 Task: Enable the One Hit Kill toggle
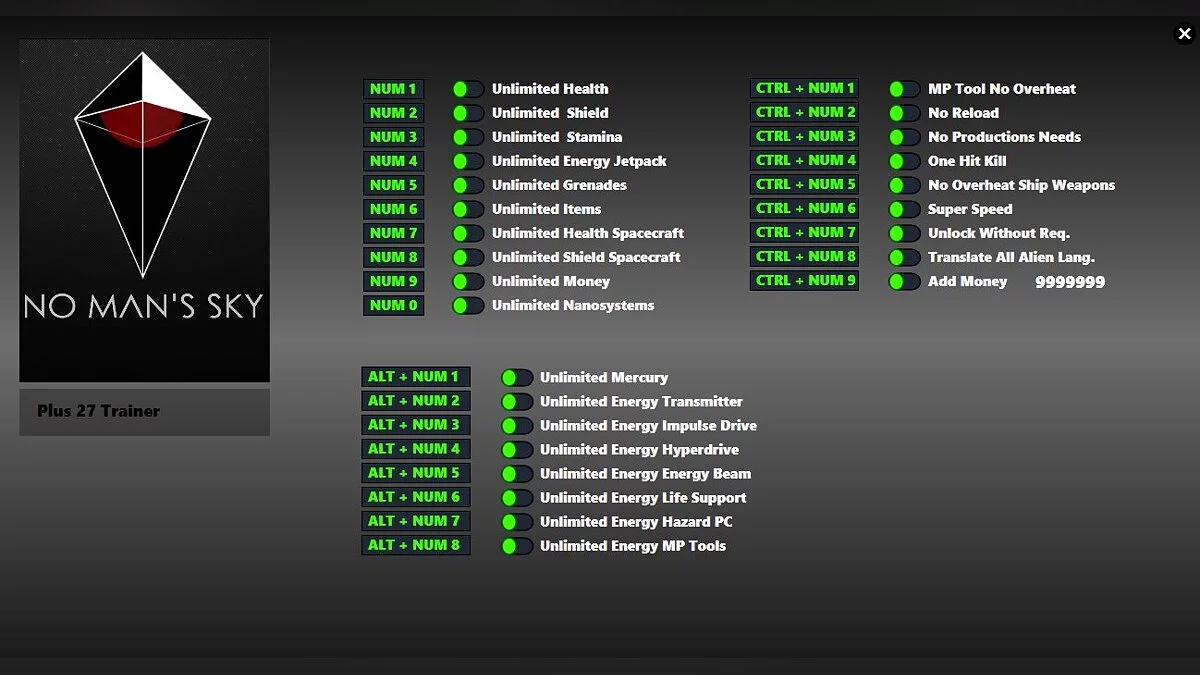point(904,161)
